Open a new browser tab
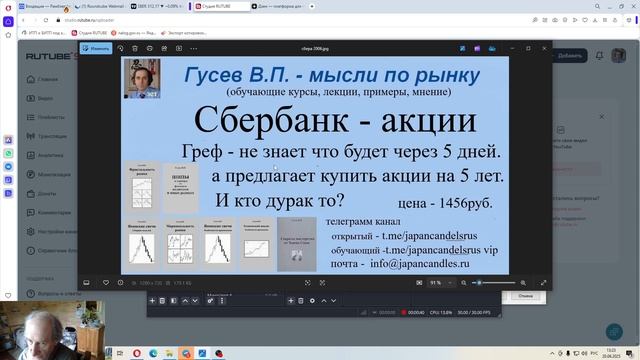 click(312, 6)
